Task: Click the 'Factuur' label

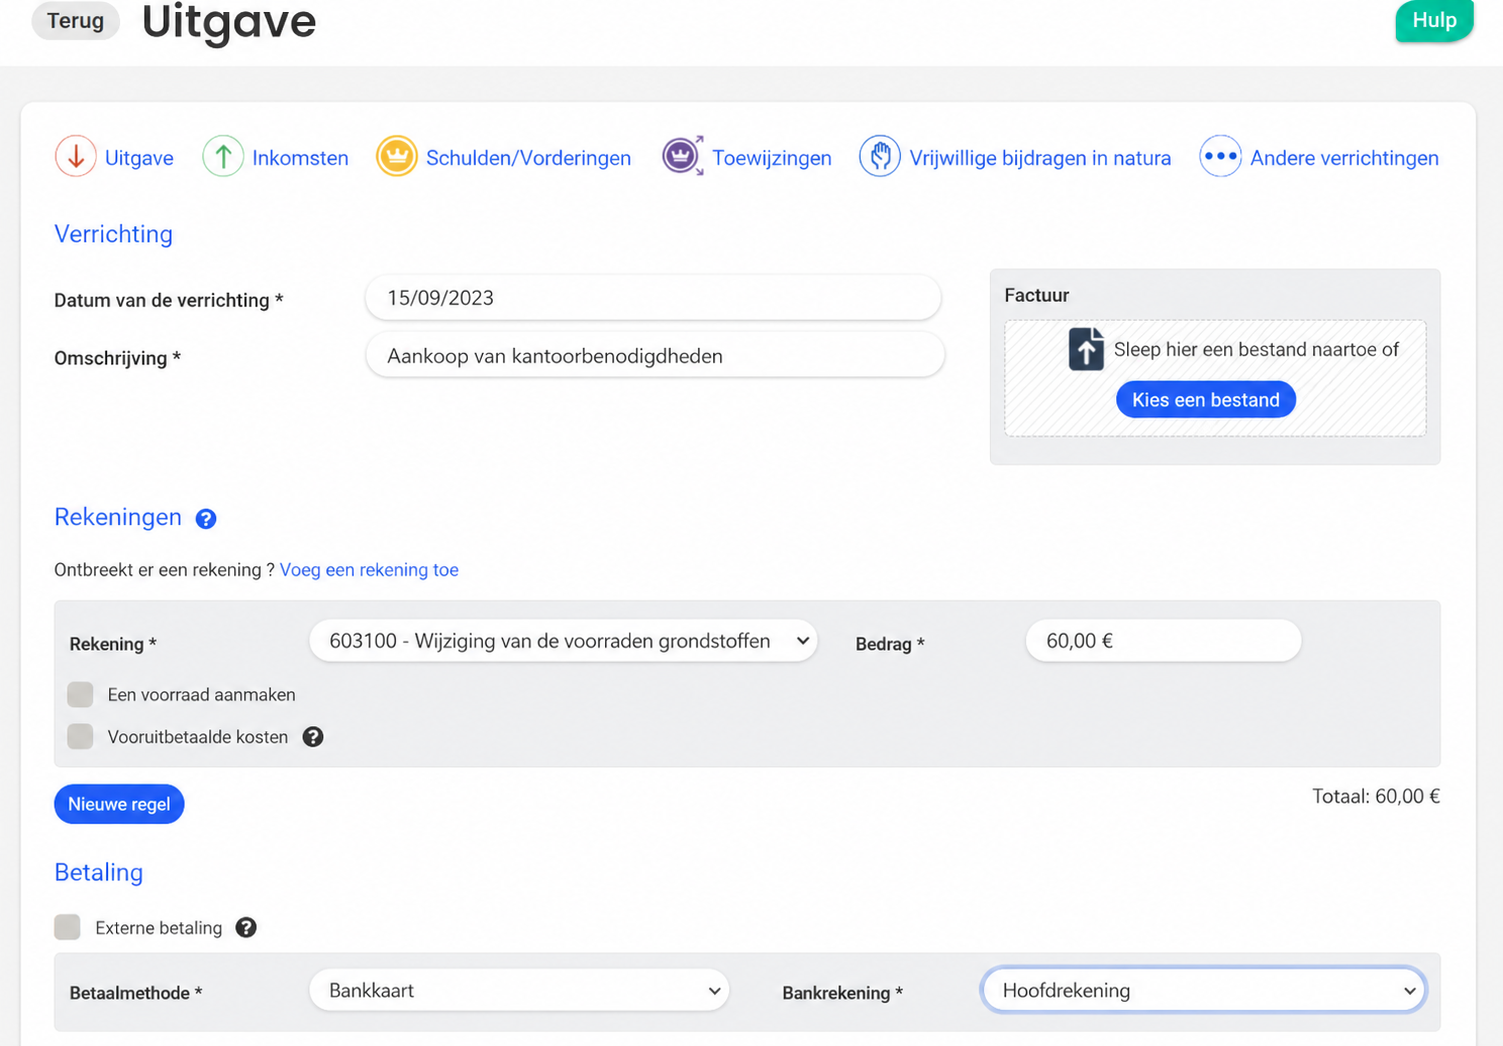Action: click(1036, 295)
